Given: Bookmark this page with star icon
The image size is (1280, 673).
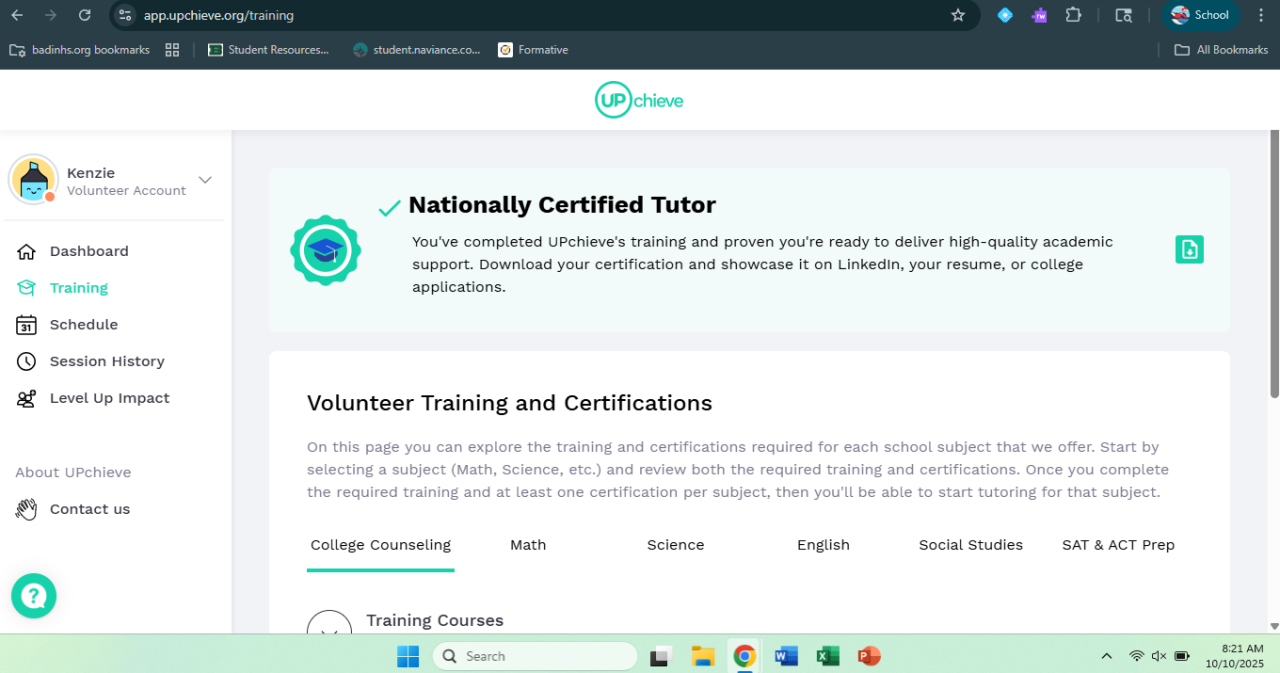Looking at the screenshot, I should click(957, 15).
